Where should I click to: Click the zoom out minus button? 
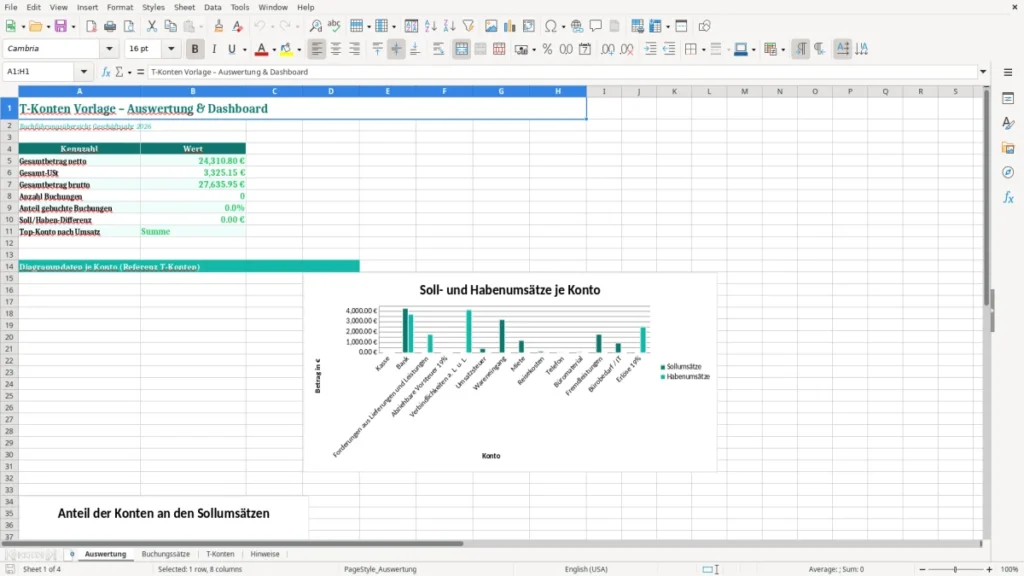tap(922, 569)
